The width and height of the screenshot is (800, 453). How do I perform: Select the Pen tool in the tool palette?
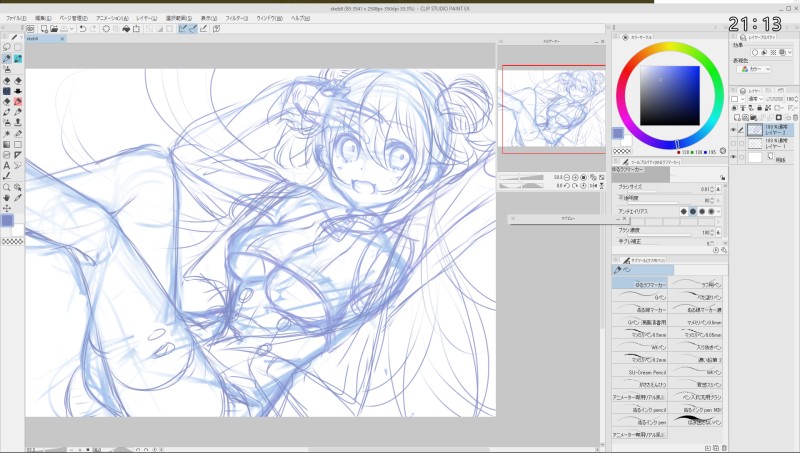point(7,59)
